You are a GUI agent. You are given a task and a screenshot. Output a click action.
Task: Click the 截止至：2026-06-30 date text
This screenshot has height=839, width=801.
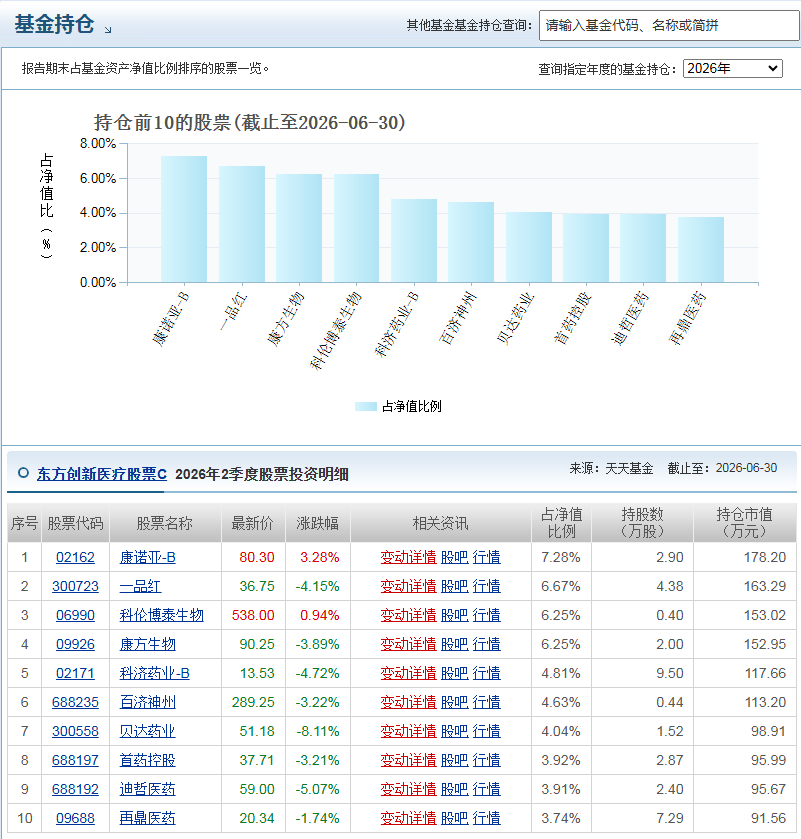722,468
